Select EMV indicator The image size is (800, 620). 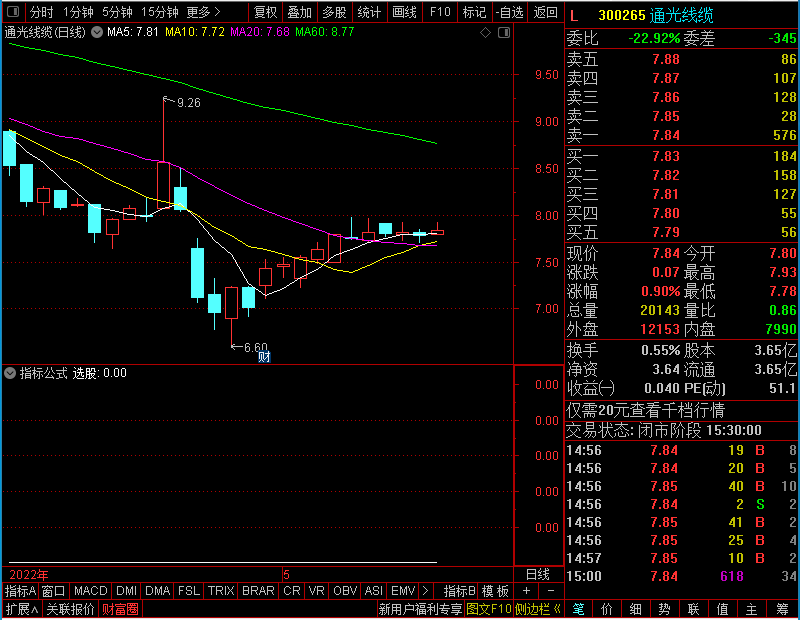pyautogui.click(x=403, y=591)
